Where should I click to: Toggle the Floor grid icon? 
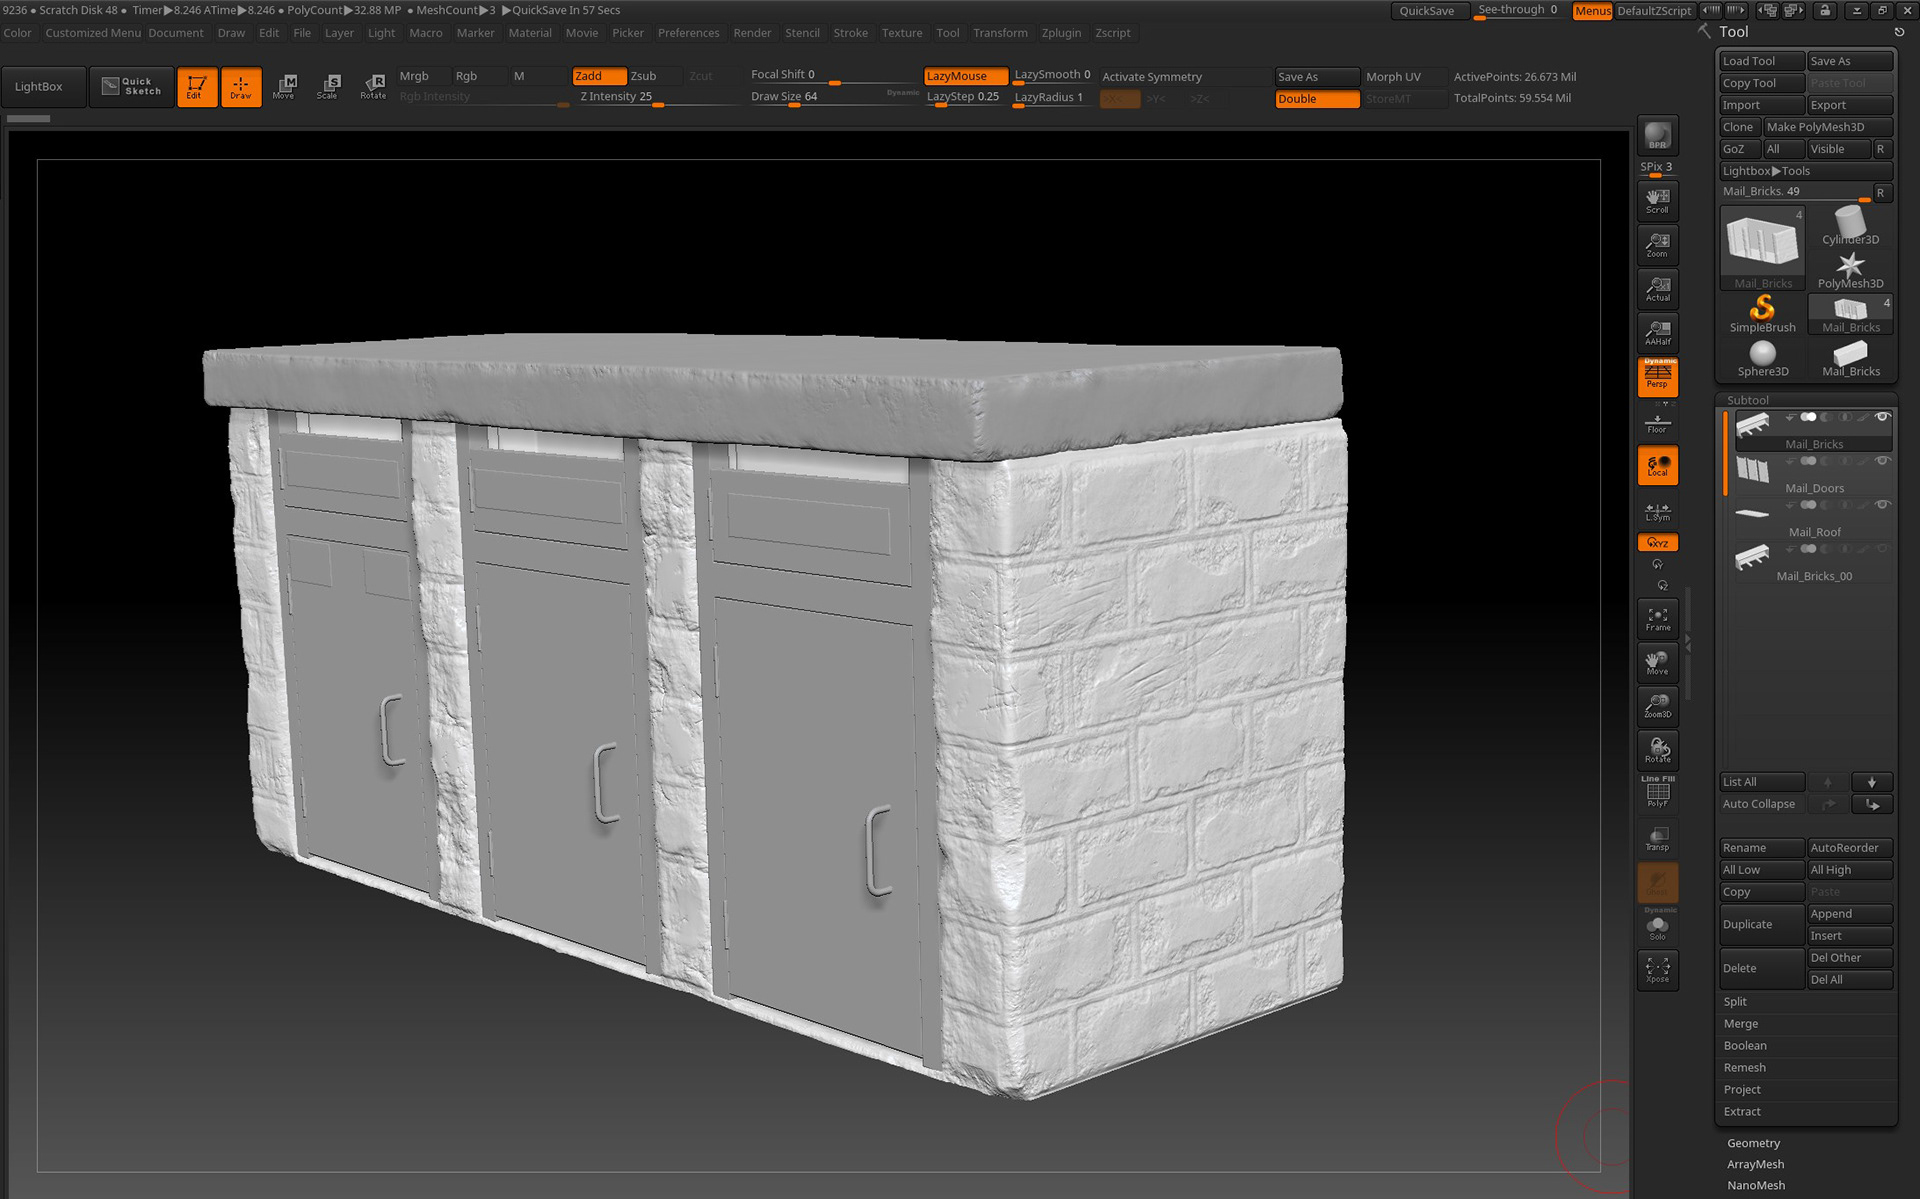click(1657, 423)
